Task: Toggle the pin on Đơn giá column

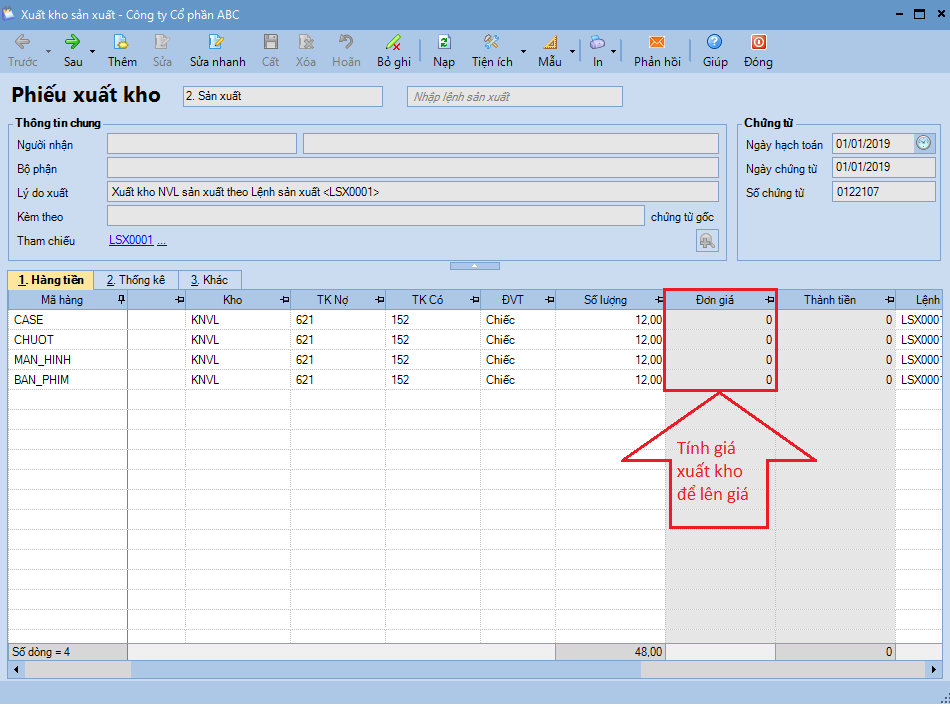Action: [x=770, y=300]
